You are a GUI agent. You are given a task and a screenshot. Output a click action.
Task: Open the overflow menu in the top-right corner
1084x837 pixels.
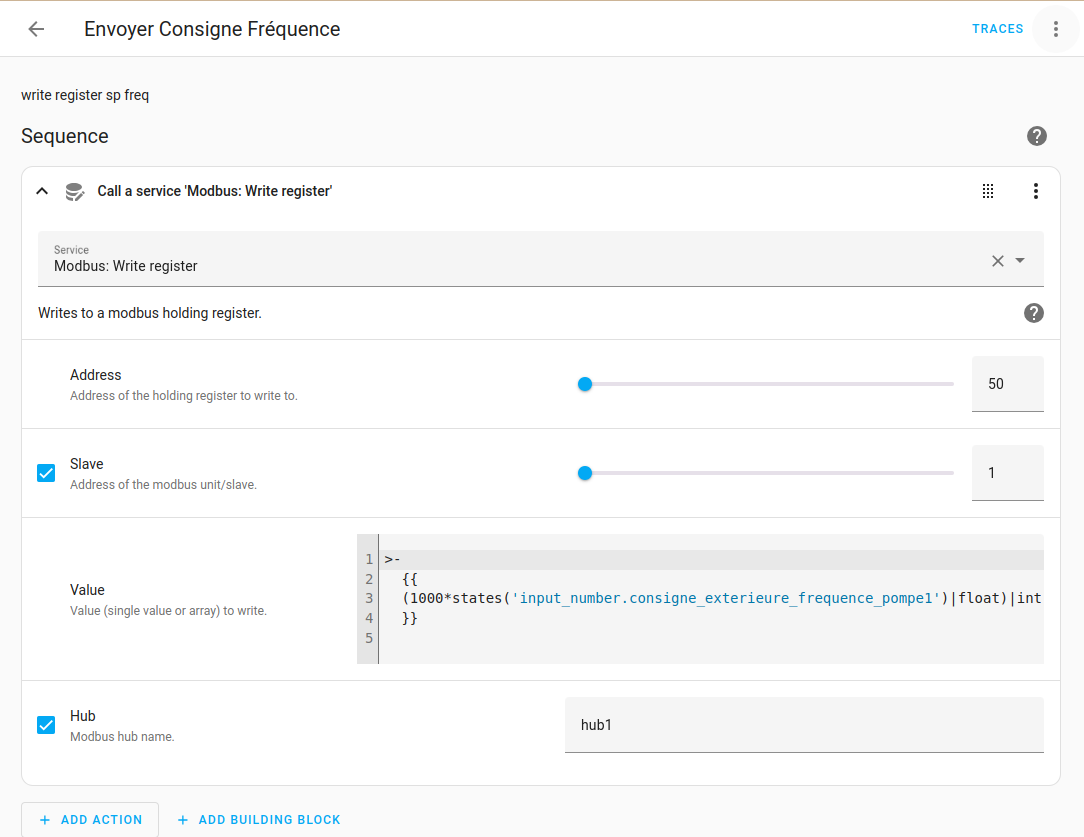[1055, 29]
